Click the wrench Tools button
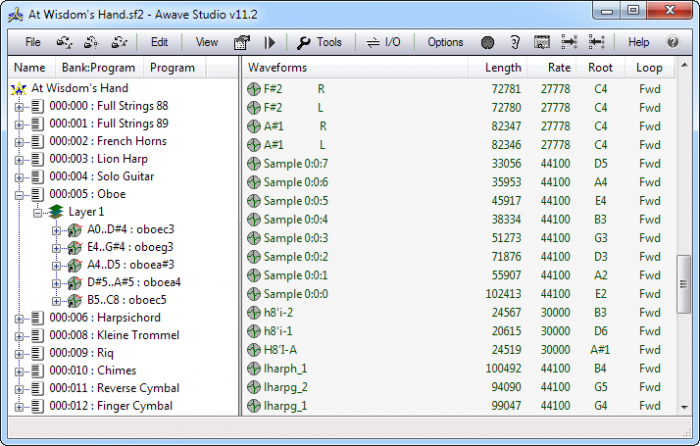This screenshot has height=446, width=700. tap(319, 43)
